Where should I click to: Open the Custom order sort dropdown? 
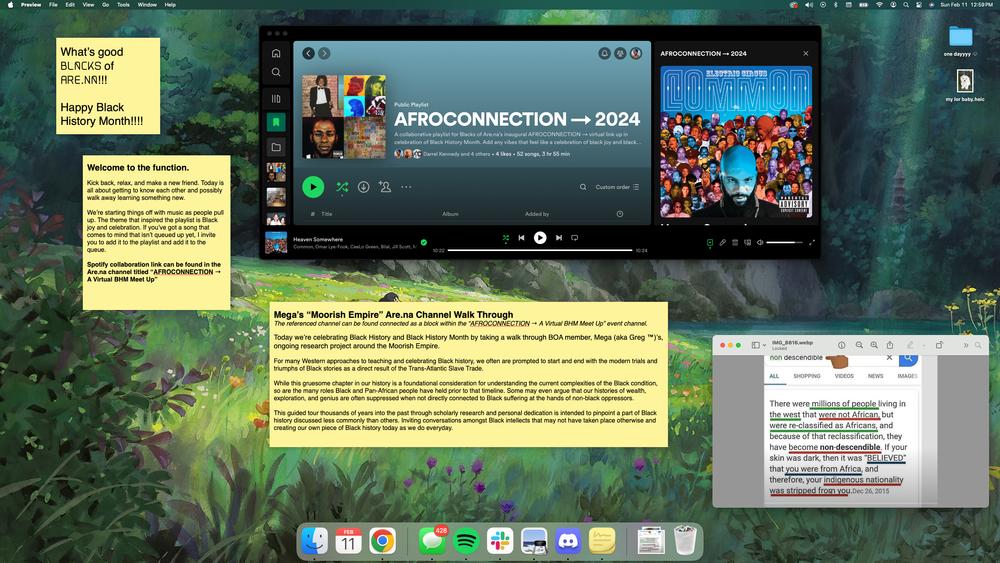[x=617, y=187]
